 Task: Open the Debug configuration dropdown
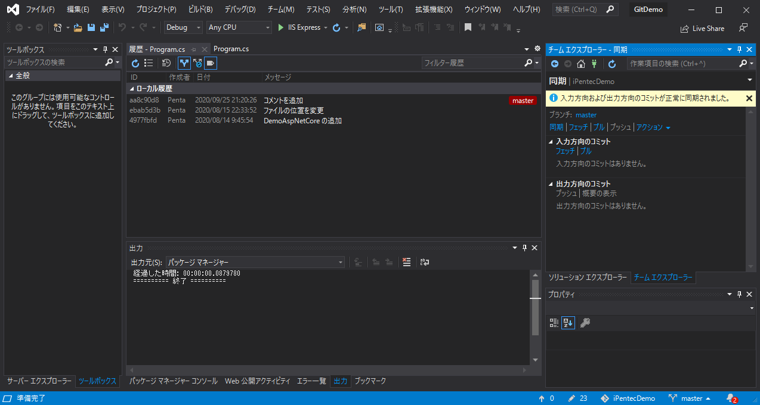[183, 28]
